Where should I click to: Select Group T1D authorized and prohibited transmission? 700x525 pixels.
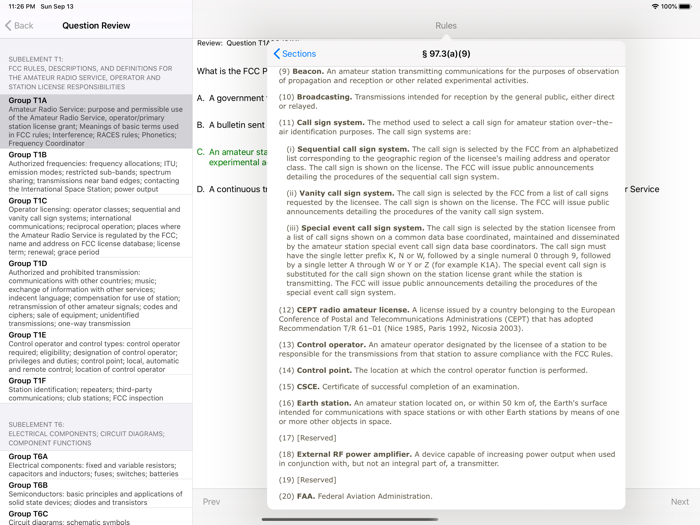pyautogui.click(x=96, y=293)
